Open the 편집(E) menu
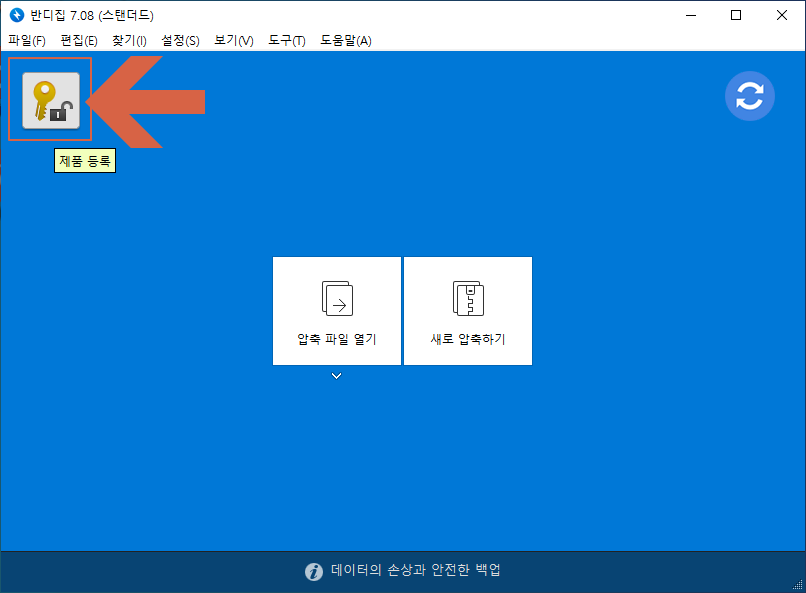The height and width of the screenshot is (593, 806). click(x=79, y=40)
